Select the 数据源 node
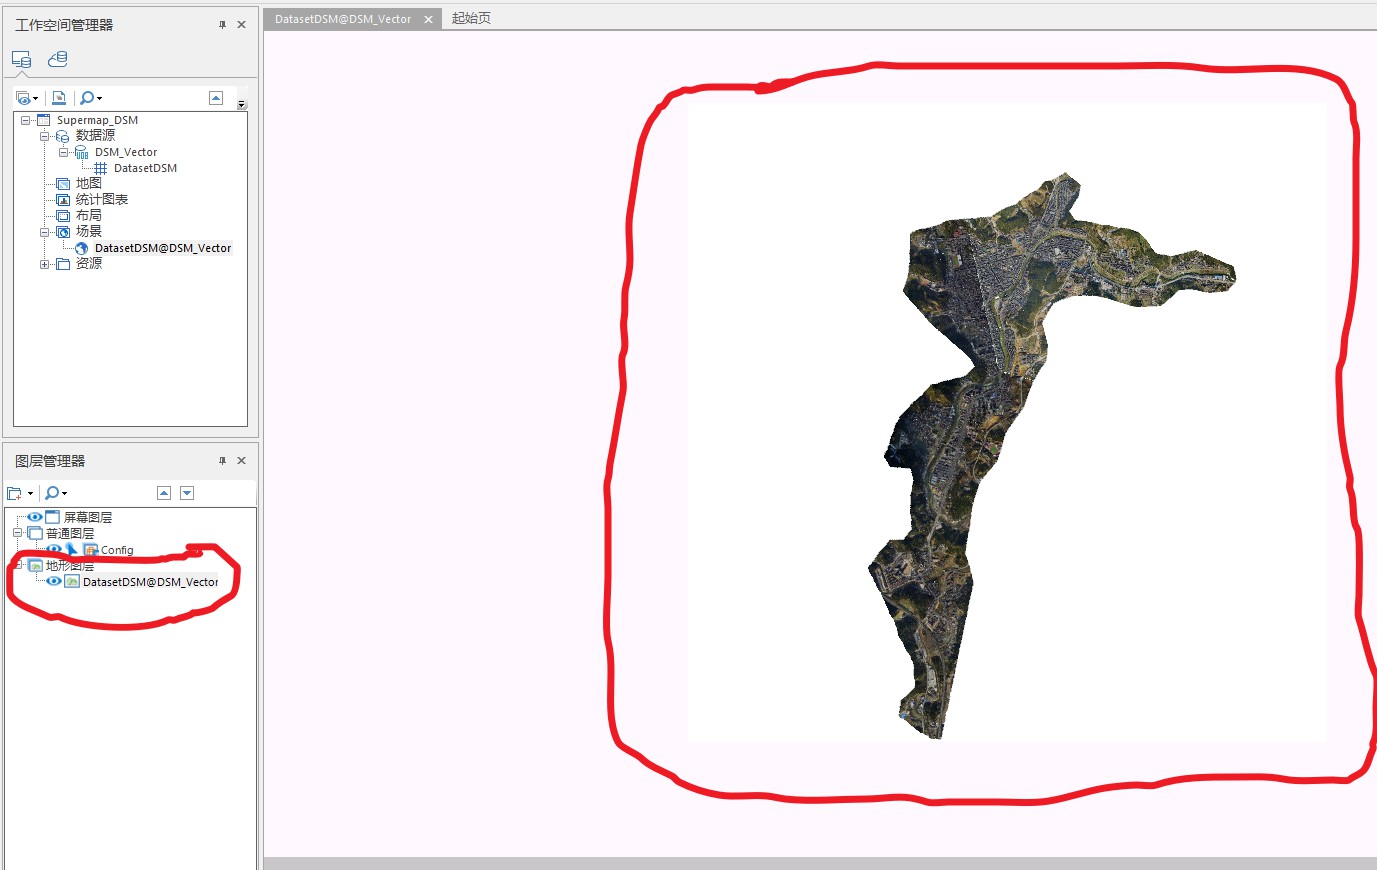This screenshot has height=870, width=1377. [95, 136]
